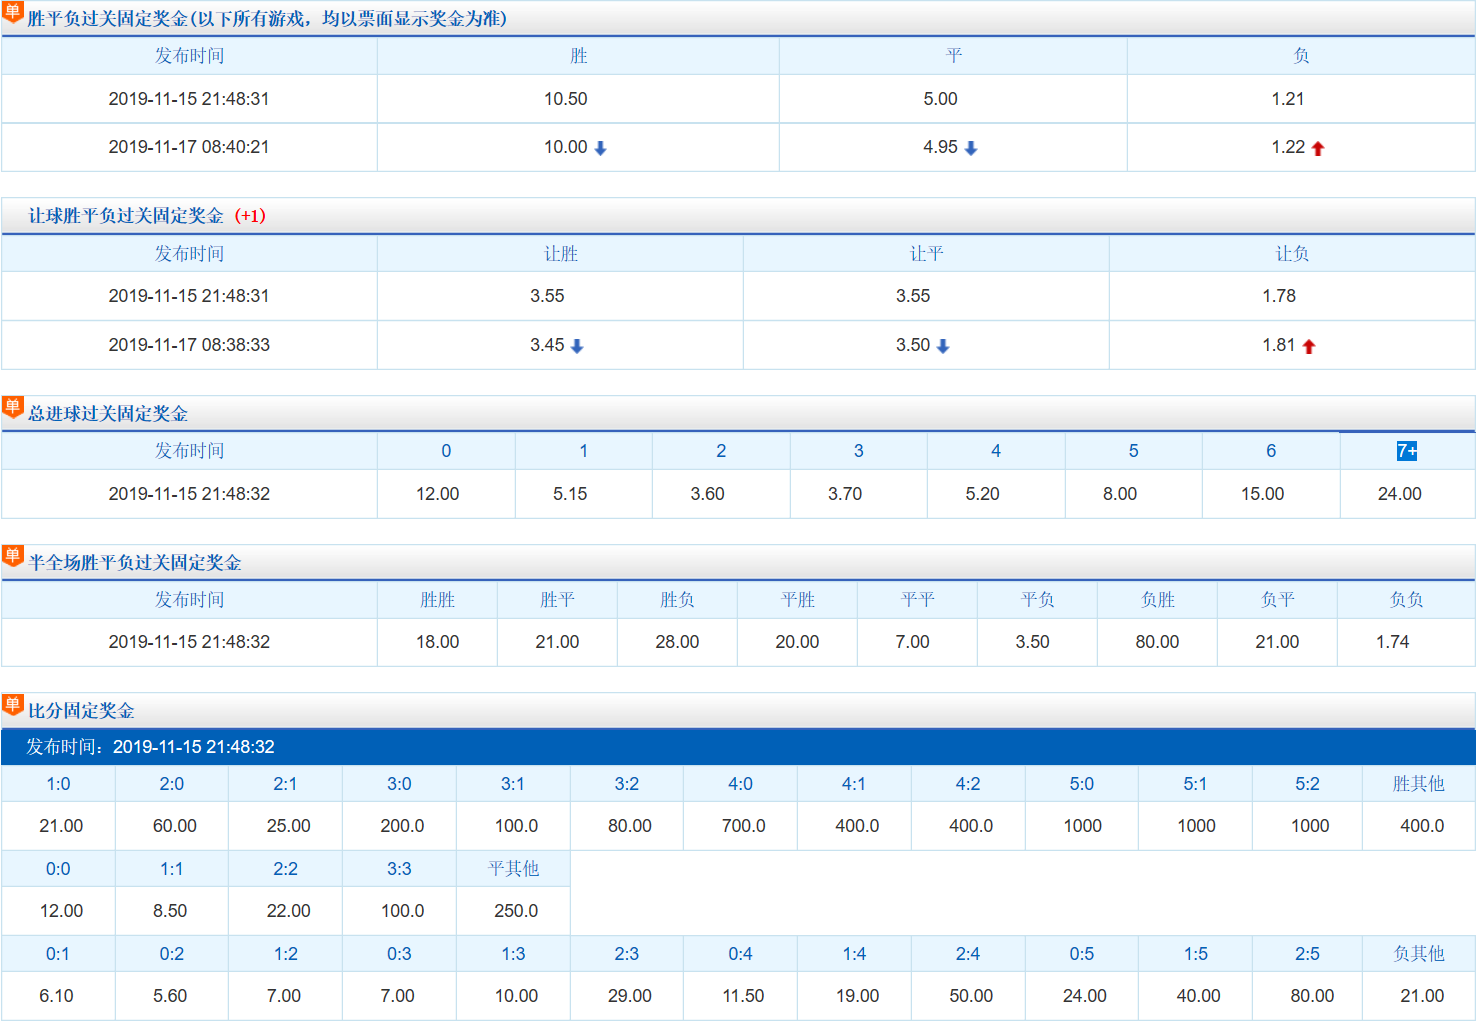Click the blue down arrow next to 3.50
1476x1021 pixels.
click(943, 346)
